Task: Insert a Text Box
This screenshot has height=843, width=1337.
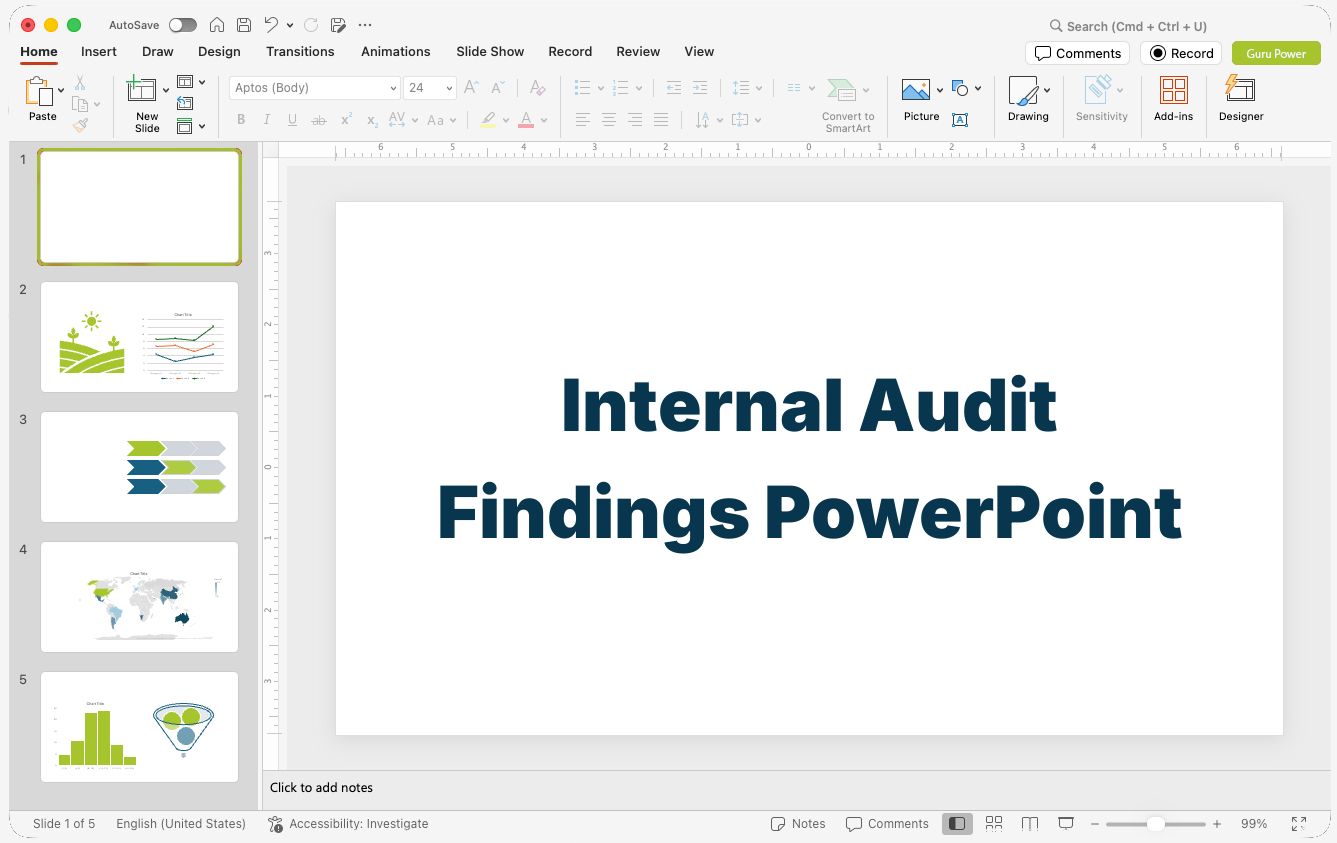Action: pos(960,120)
